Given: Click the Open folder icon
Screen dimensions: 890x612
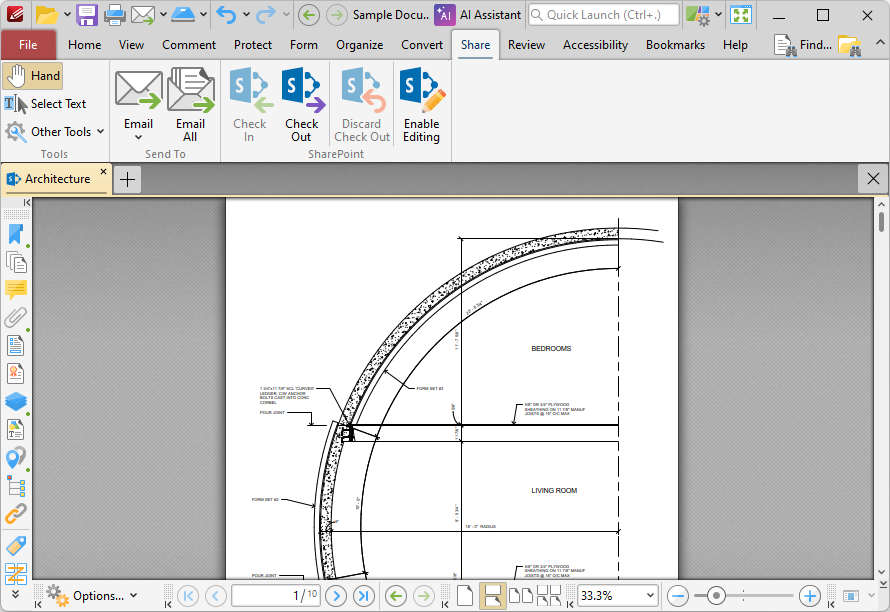Looking at the screenshot, I should (x=47, y=15).
